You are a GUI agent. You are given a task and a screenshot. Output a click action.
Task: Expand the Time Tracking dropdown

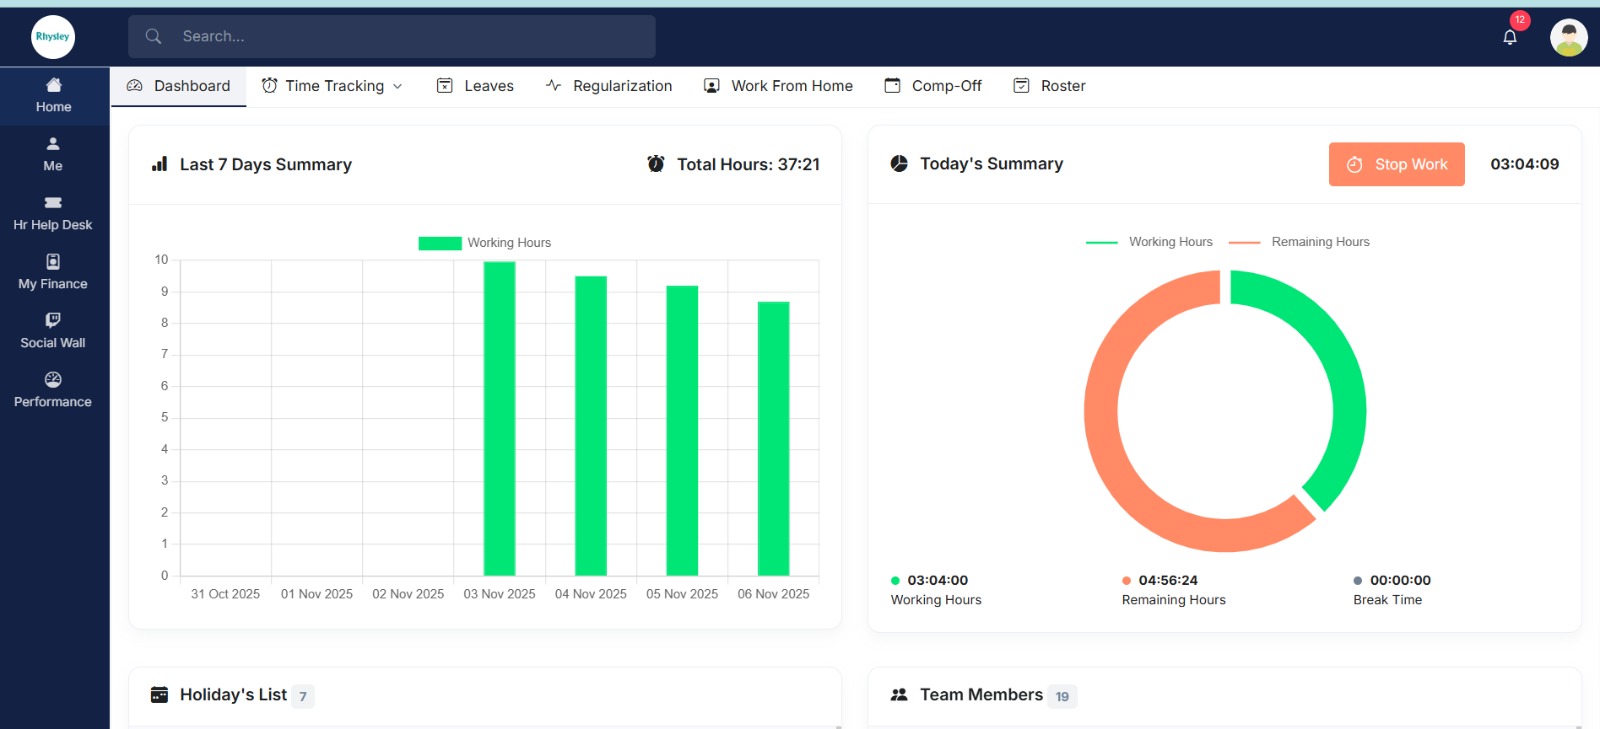(x=333, y=86)
